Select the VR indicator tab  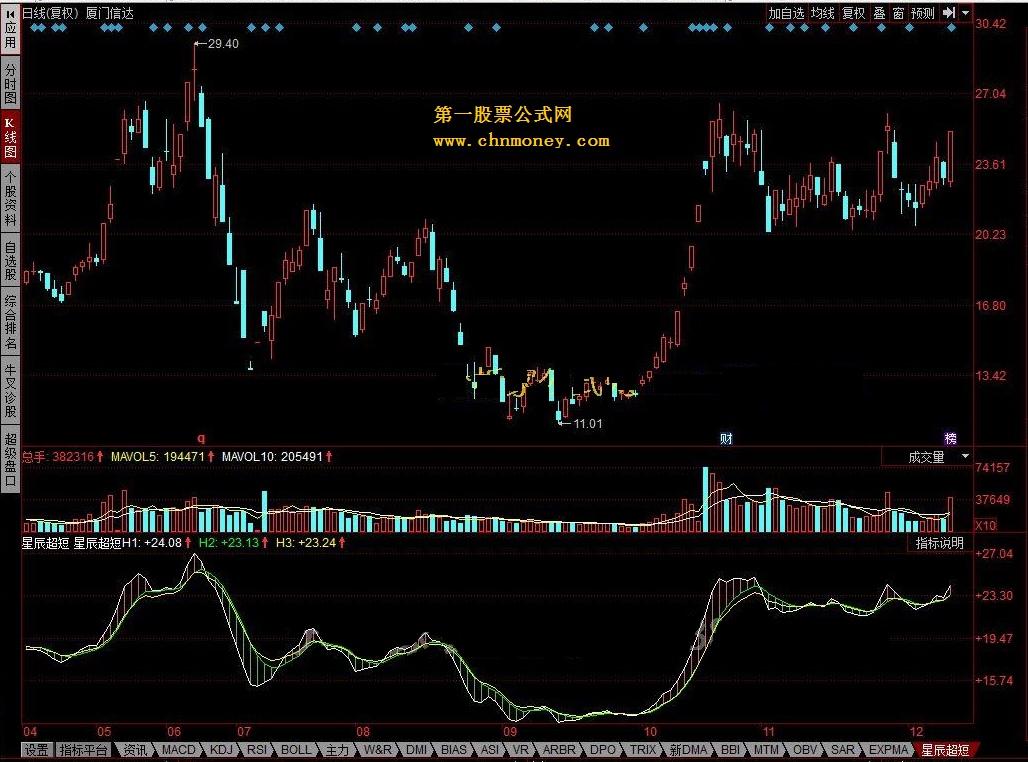[521, 750]
